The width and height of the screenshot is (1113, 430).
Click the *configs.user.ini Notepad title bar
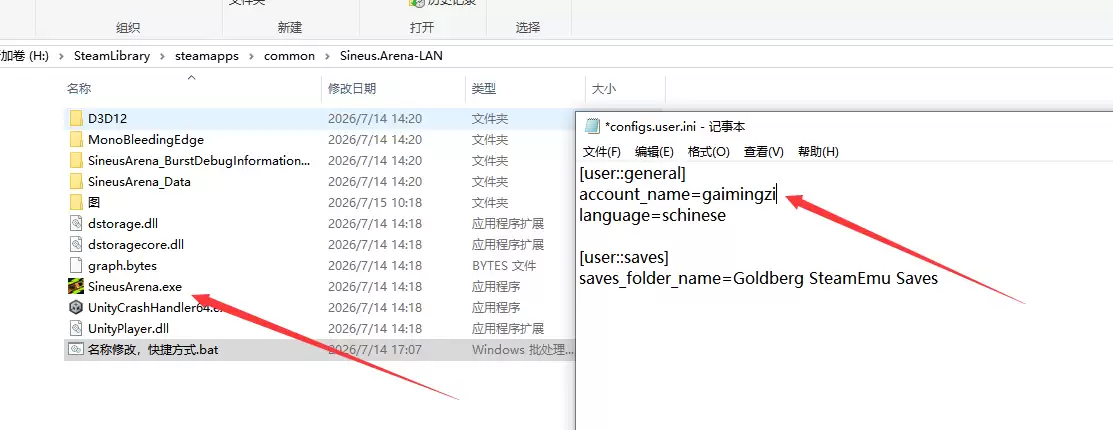tap(674, 126)
